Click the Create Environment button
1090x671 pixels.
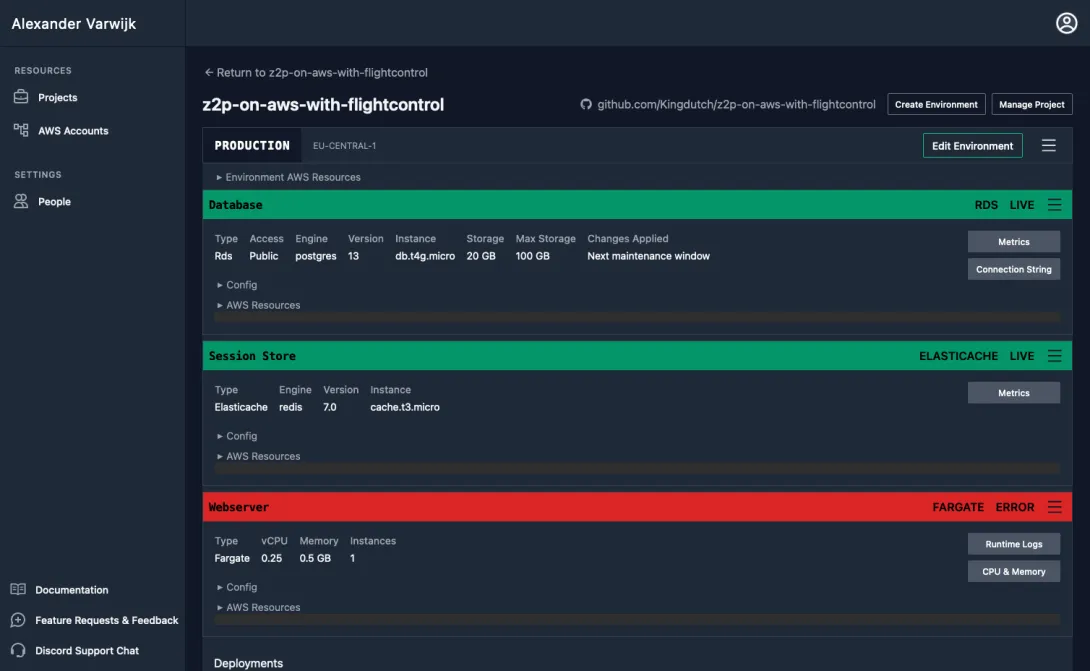pyautogui.click(x=936, y=103)
